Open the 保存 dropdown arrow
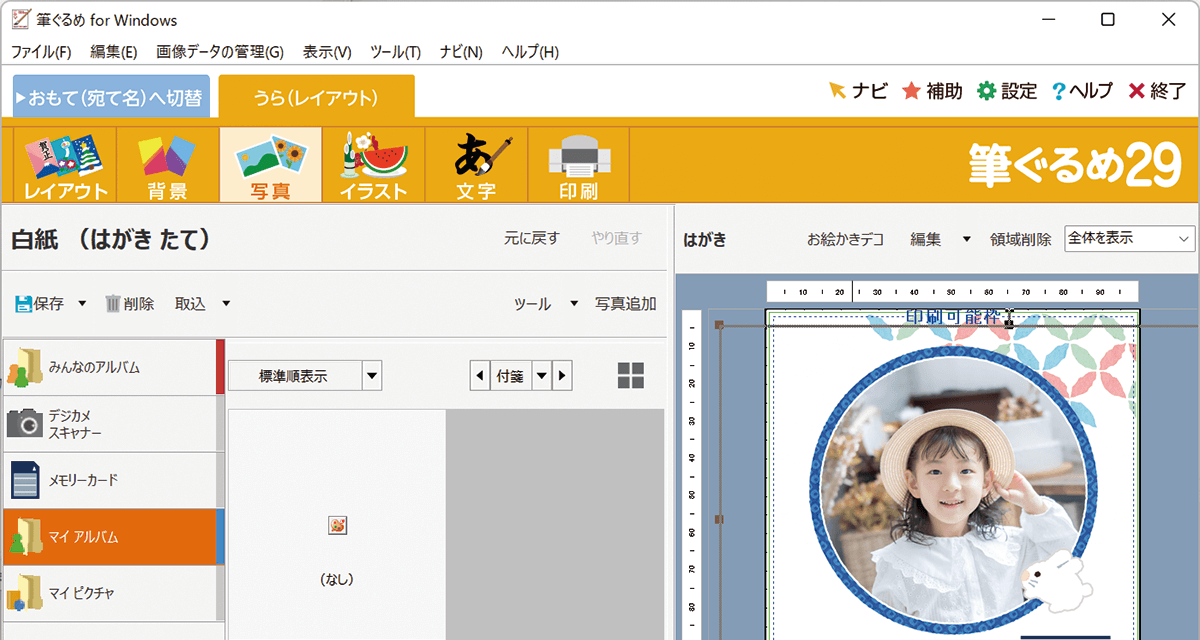 coord(82,303)
